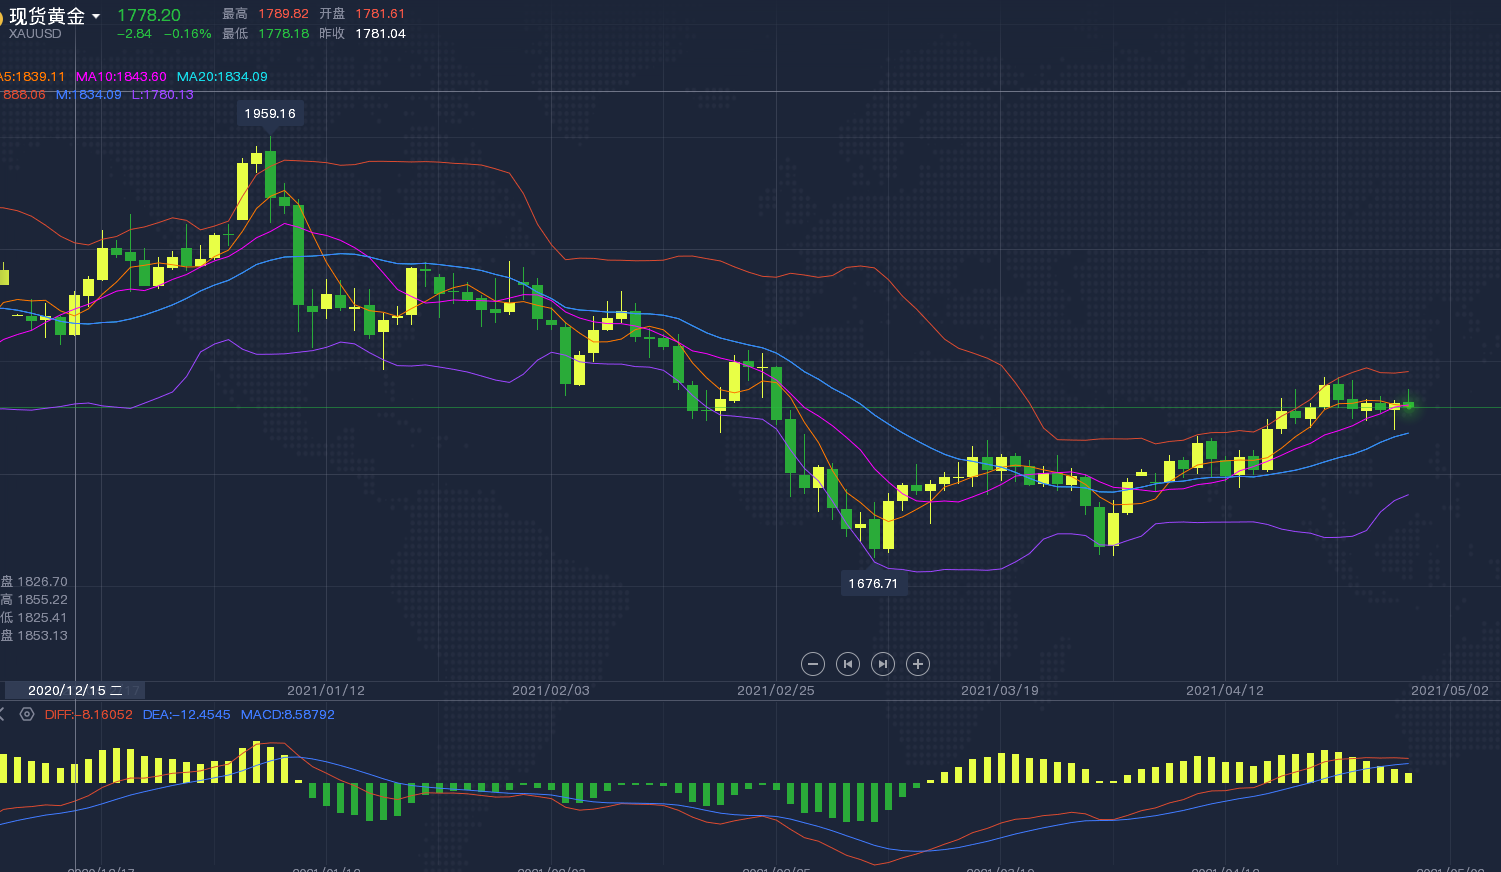Click the DEA:-12.4545 indicator value
The image size is (1501, 872).
(x=186, y=715)
